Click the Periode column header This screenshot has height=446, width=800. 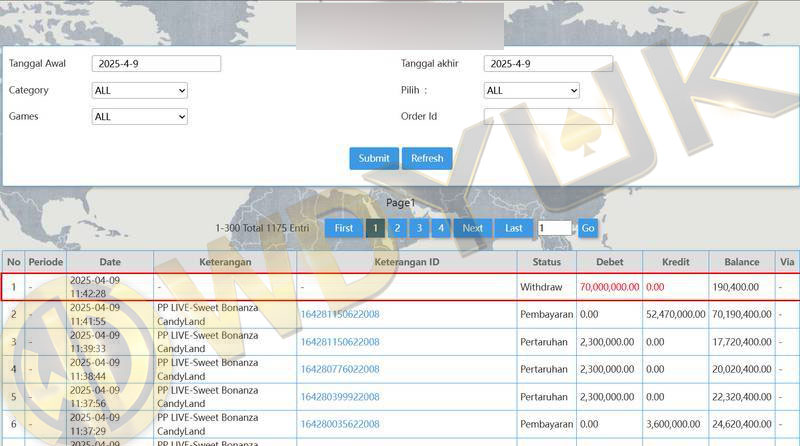pyautogui.click(x=46, y=262)
